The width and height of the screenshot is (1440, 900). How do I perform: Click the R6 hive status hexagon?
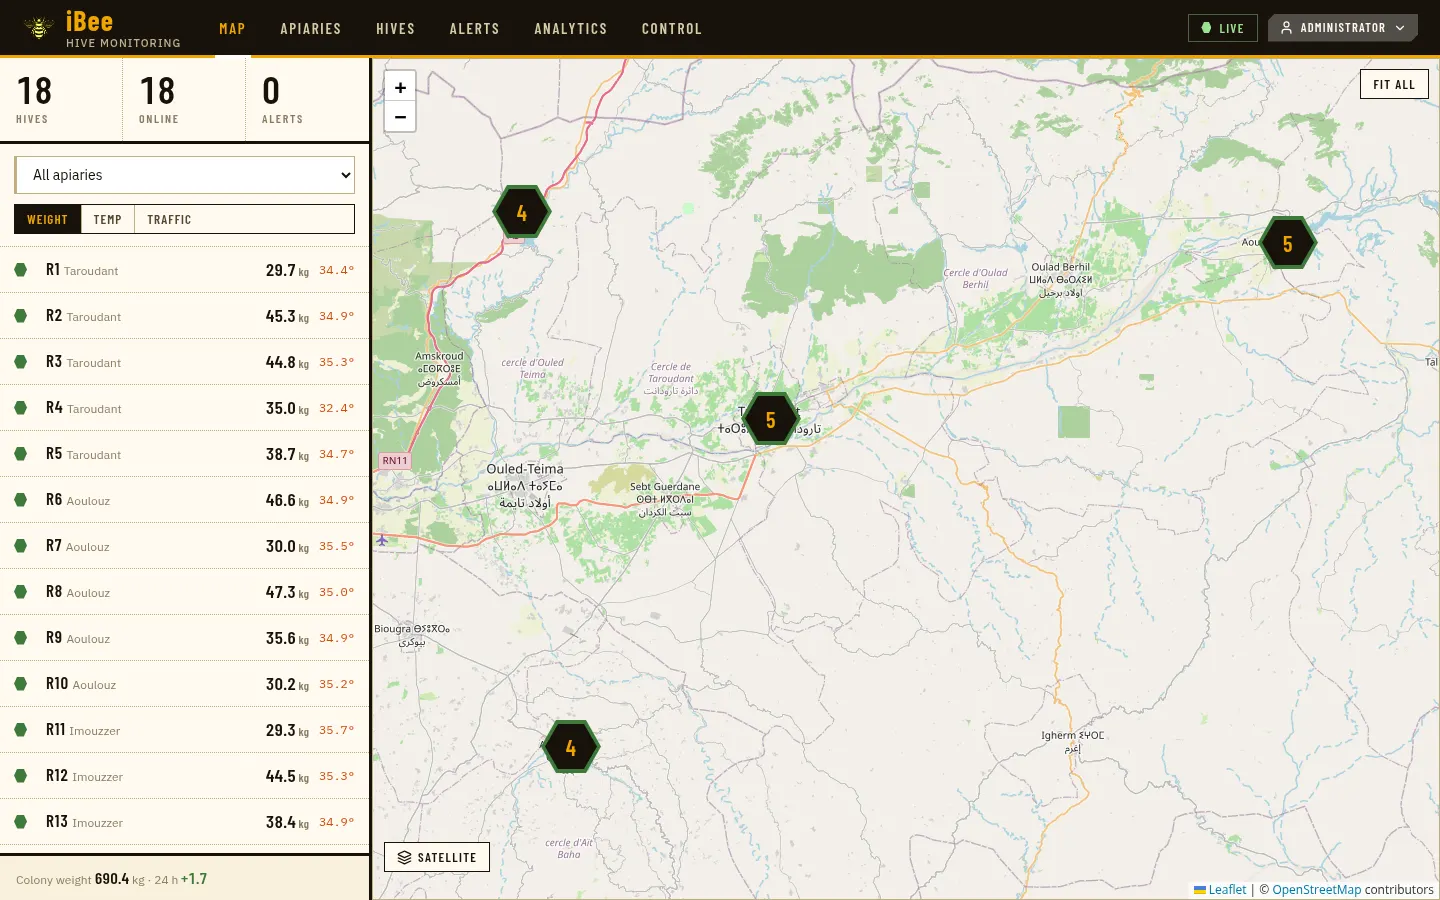click(20, 500)
